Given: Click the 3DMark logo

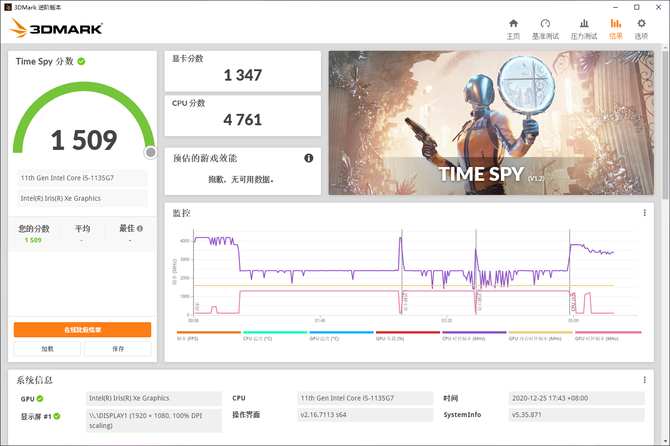Looking at the screenshot, I should click(x=57, y=29).
